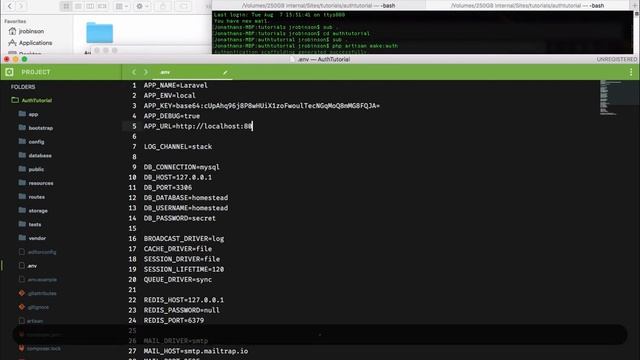Screen dimensions: 640x360
Task: Switch Finder to list view
Action: (x=78, y=6)
